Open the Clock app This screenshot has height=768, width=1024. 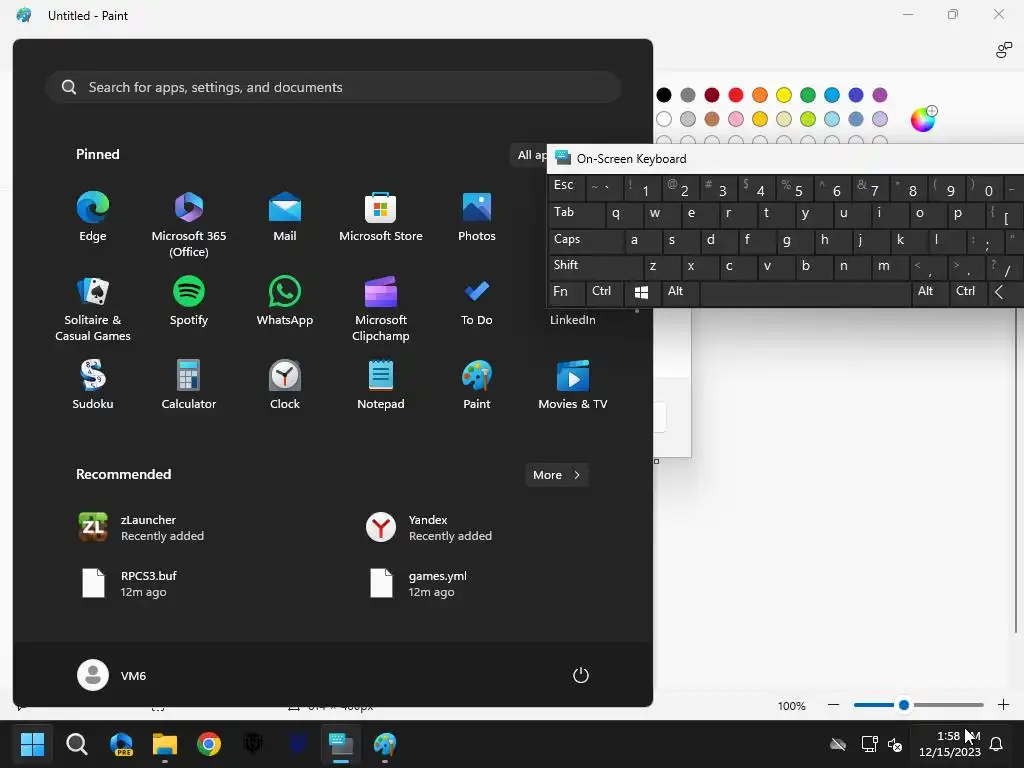point(285,385)
